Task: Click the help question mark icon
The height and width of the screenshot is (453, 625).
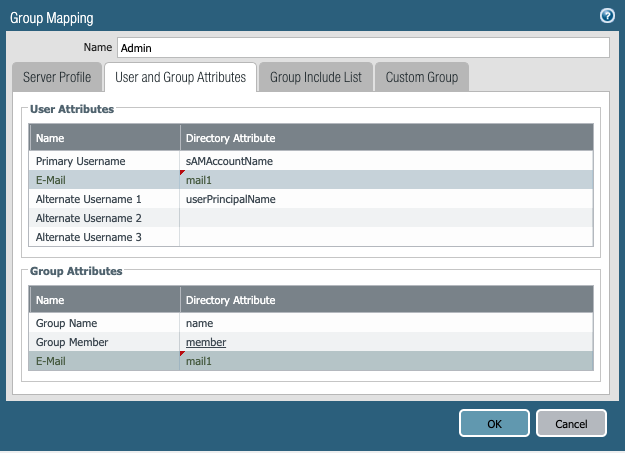Action: click(x=606, y=16)
